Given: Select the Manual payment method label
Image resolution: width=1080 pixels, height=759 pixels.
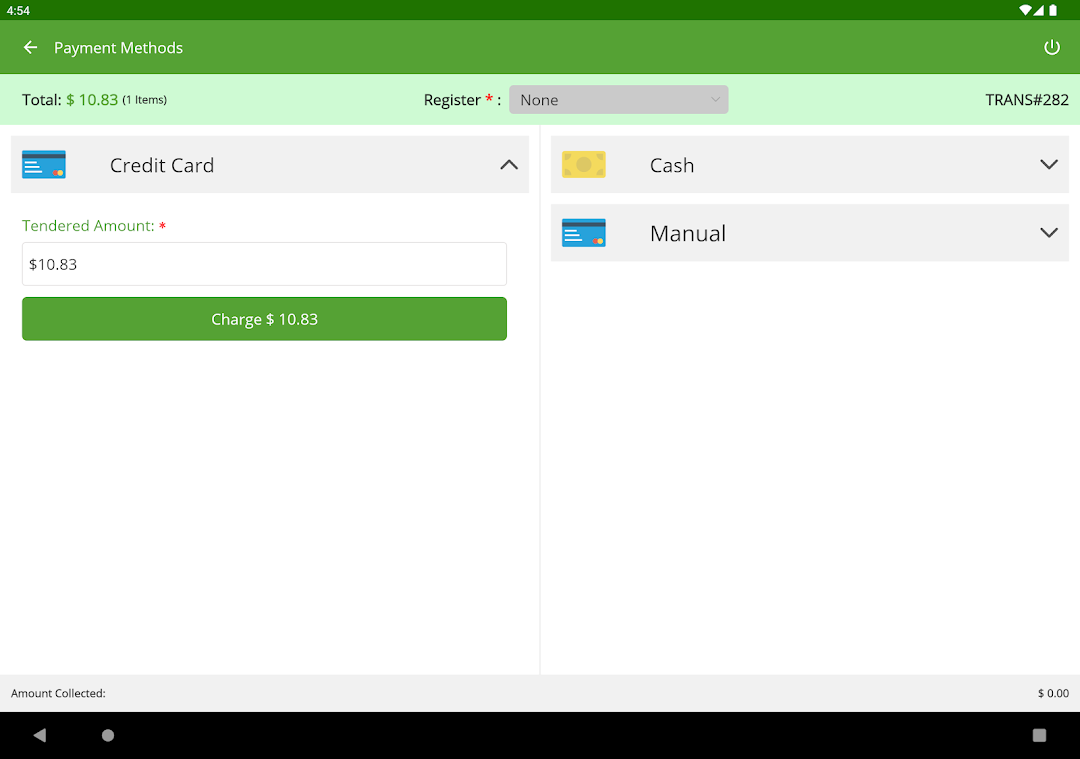Looking at the screenshot, I should coord(687,234).
